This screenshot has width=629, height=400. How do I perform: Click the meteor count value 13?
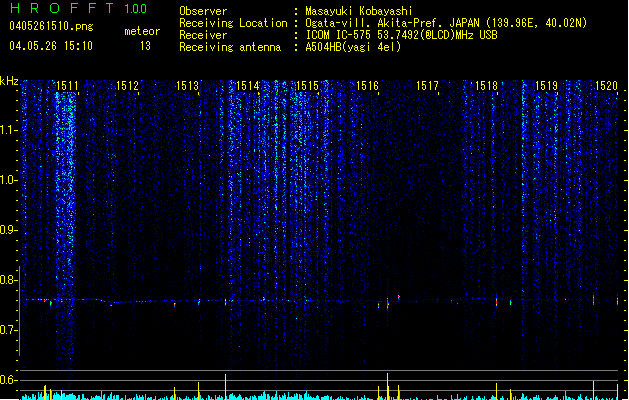[x=145, y=46]
